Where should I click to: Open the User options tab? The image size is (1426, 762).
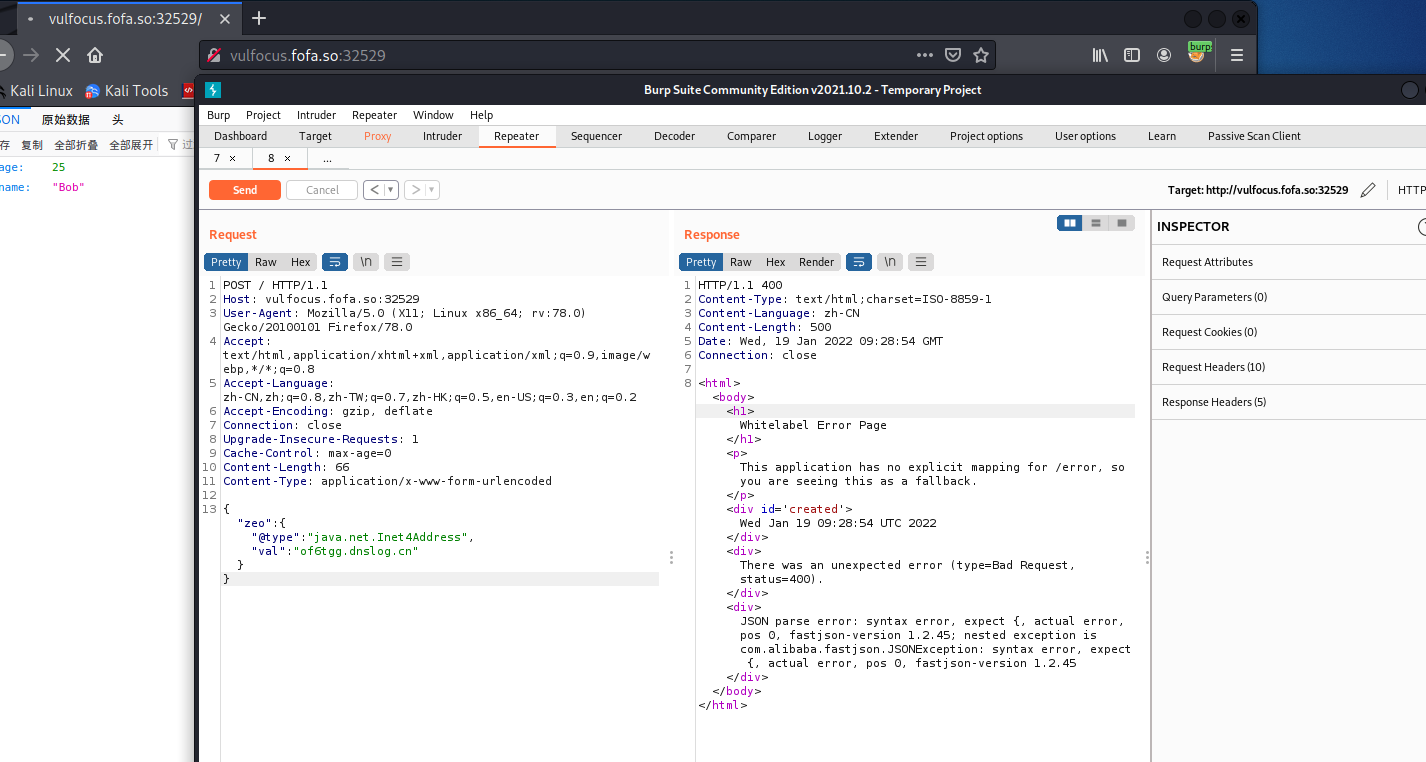coord(1085,136)
